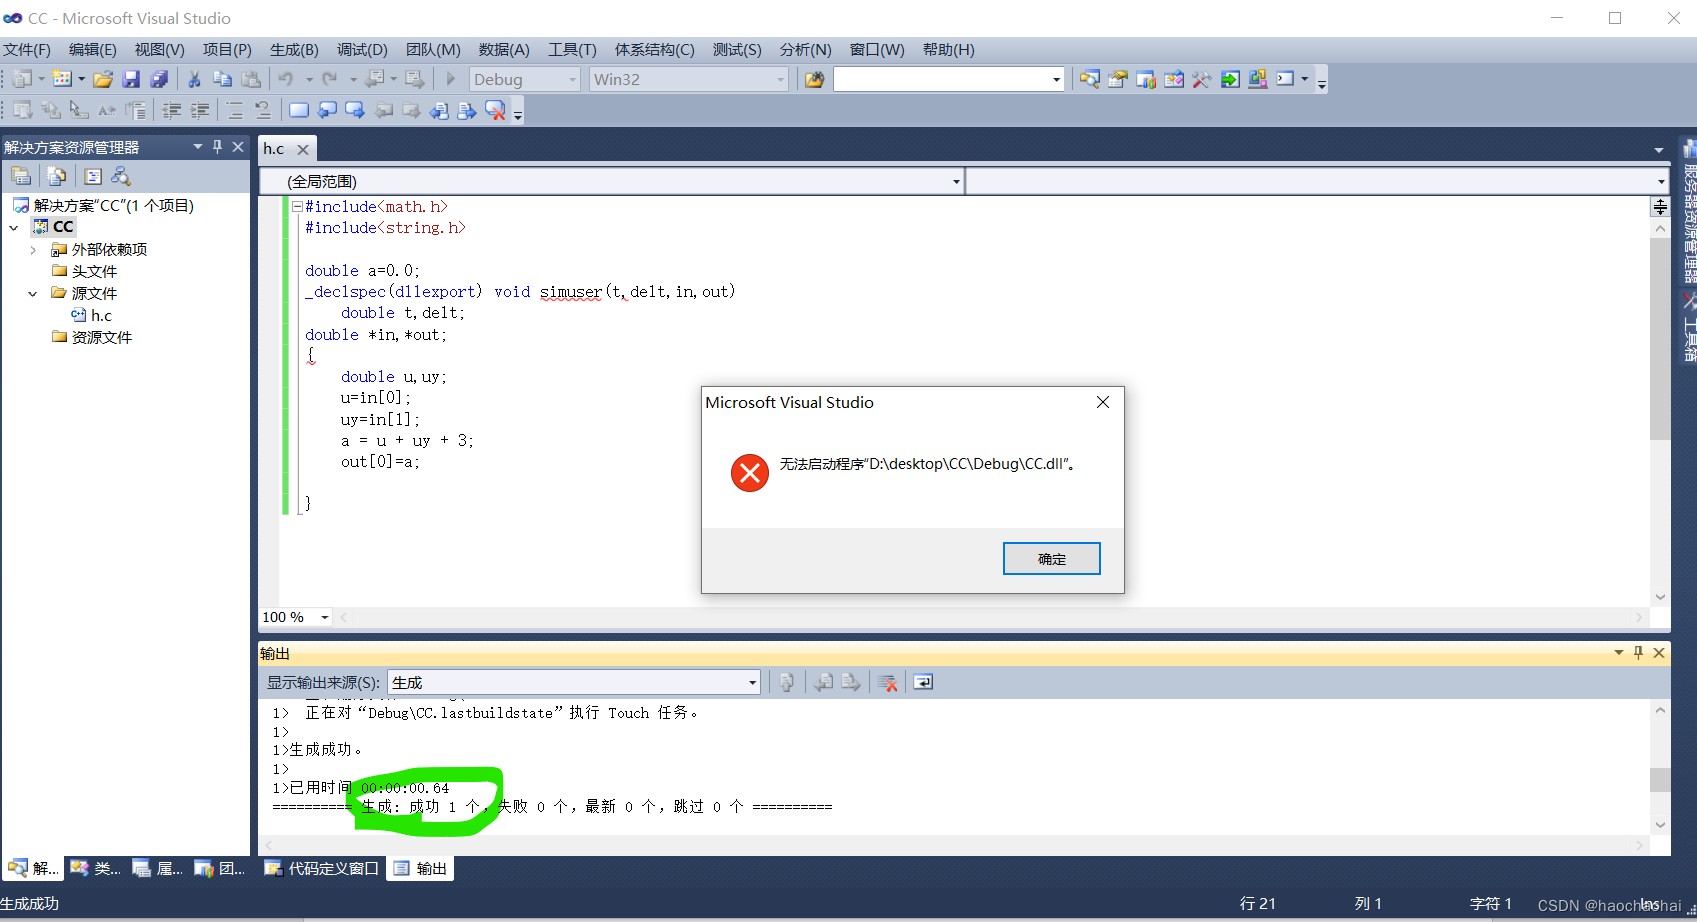The height and width of the screenshot is (922, 1697).
Task: Click the Undo arrow icon
Action: click(286, 79)
